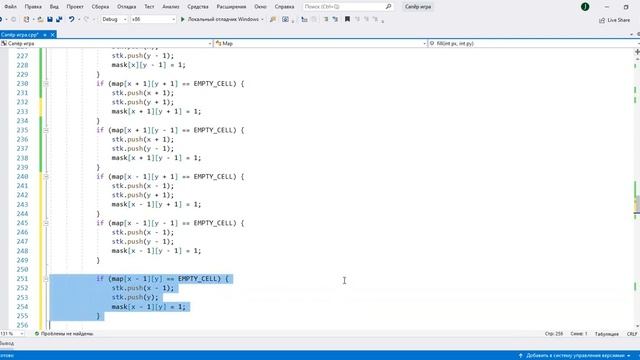Click the Open File folder icon

40,19
